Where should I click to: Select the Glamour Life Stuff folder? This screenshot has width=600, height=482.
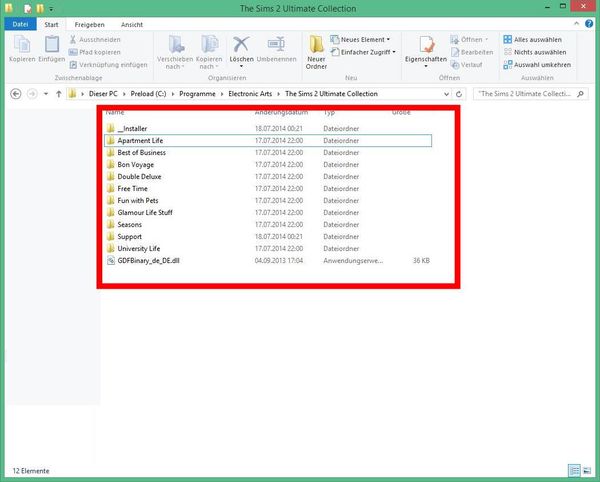click(268, 212)
